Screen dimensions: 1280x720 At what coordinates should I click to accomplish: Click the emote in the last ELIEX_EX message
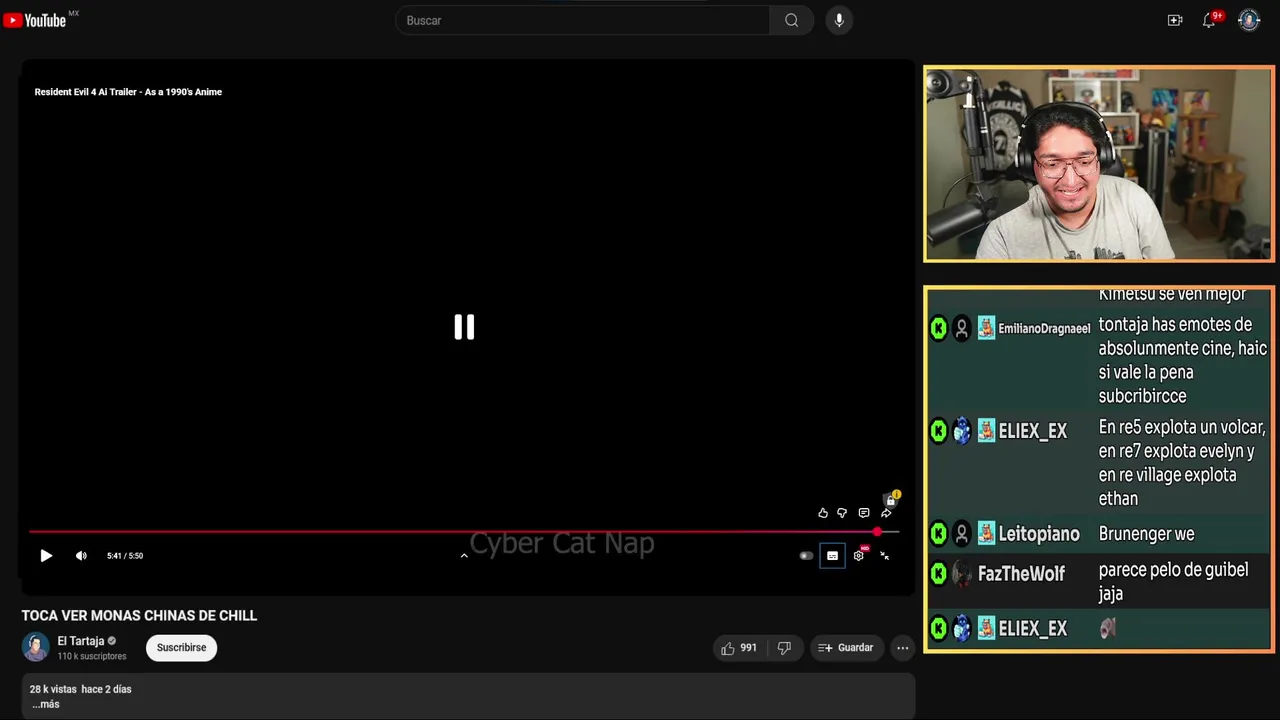click(x=1107, y=629)
